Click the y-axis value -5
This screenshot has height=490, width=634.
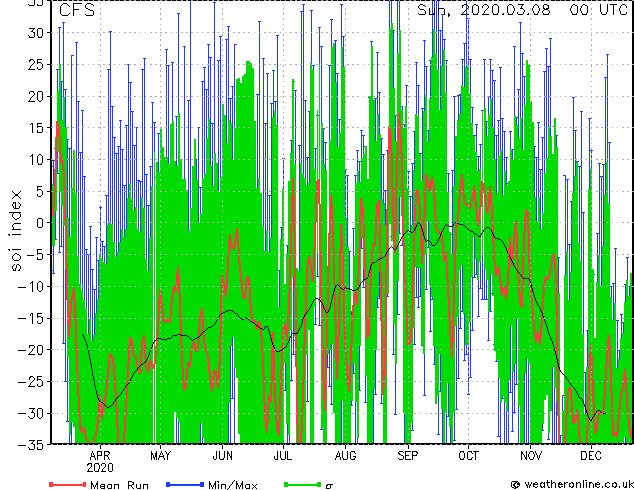click(35, 255)
